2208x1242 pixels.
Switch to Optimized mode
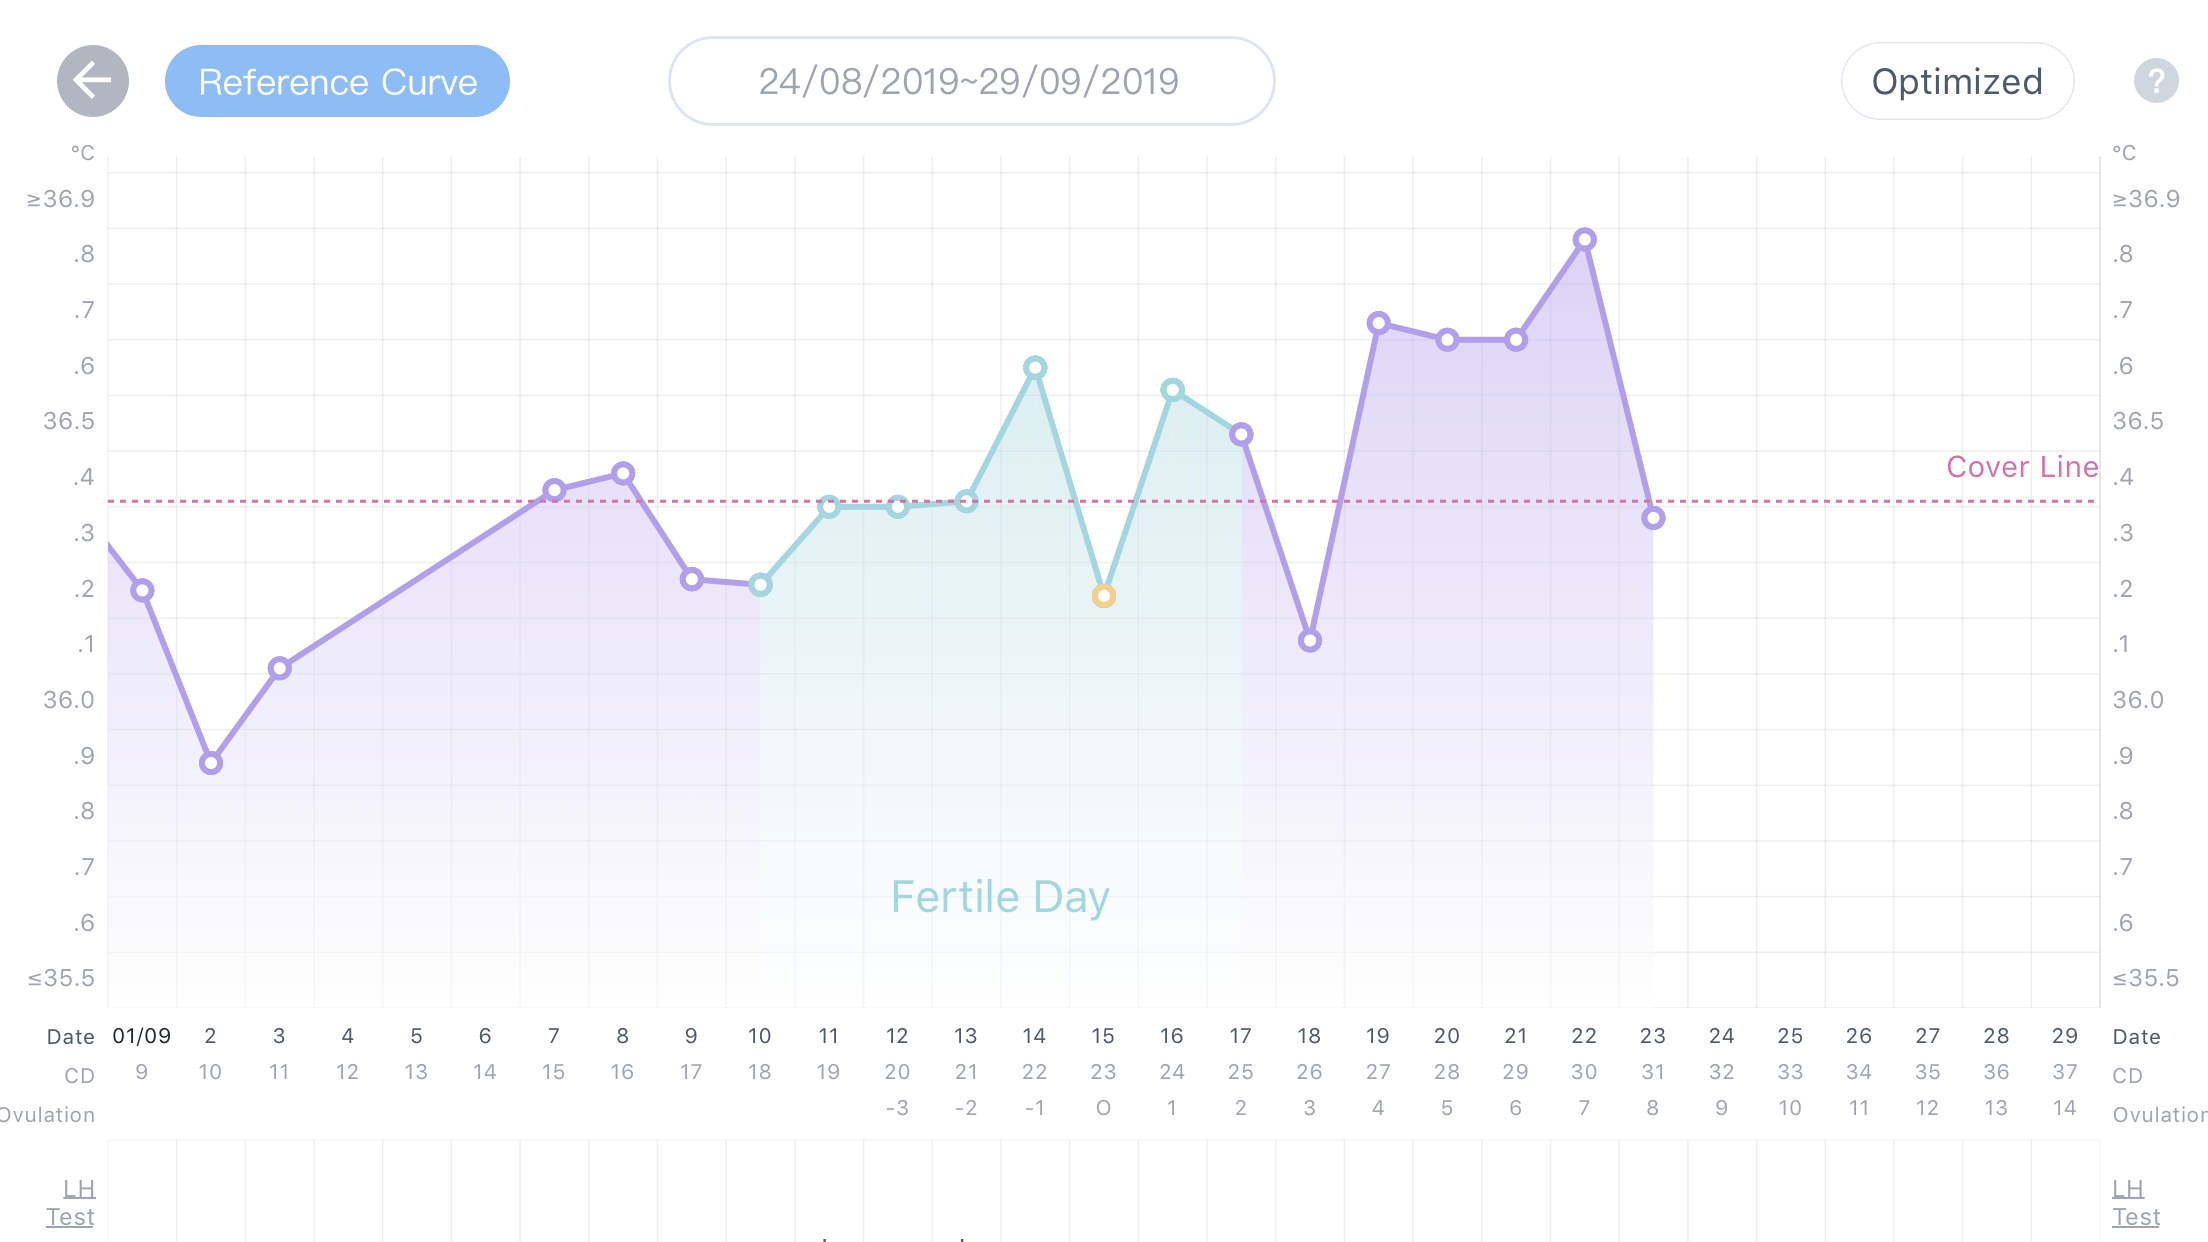(x=1957, y=81)
